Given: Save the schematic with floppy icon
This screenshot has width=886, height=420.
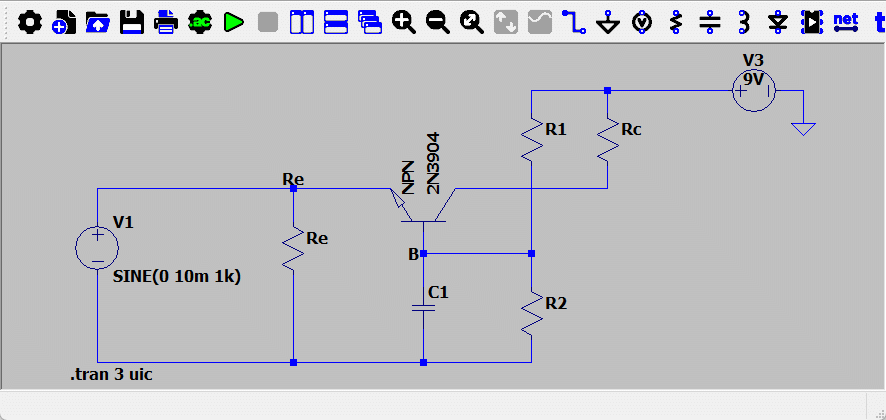Looking at the screenshot, I should (132, 22).
